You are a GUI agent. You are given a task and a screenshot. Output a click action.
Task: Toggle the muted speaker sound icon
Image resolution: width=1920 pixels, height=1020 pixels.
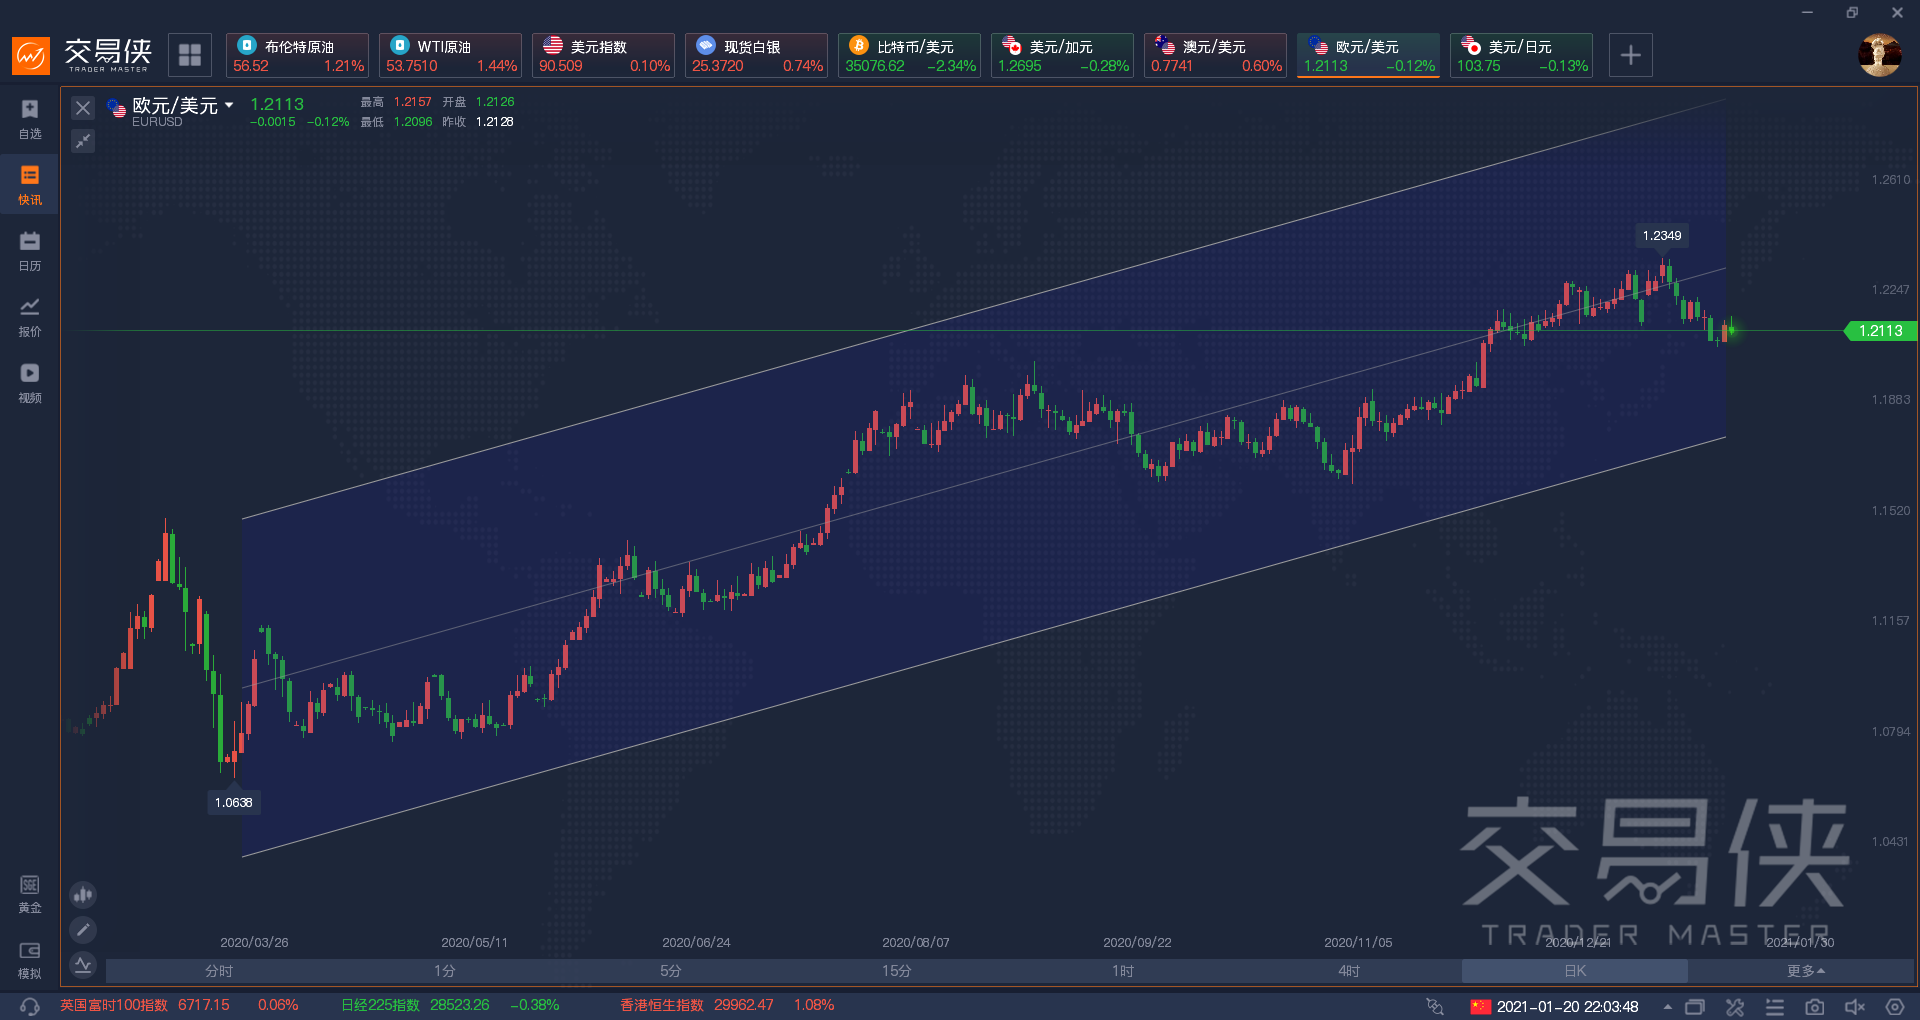1854,1006
